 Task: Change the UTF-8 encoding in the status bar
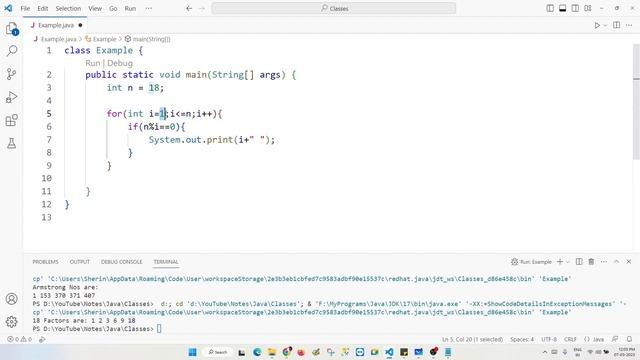(549, 339)
